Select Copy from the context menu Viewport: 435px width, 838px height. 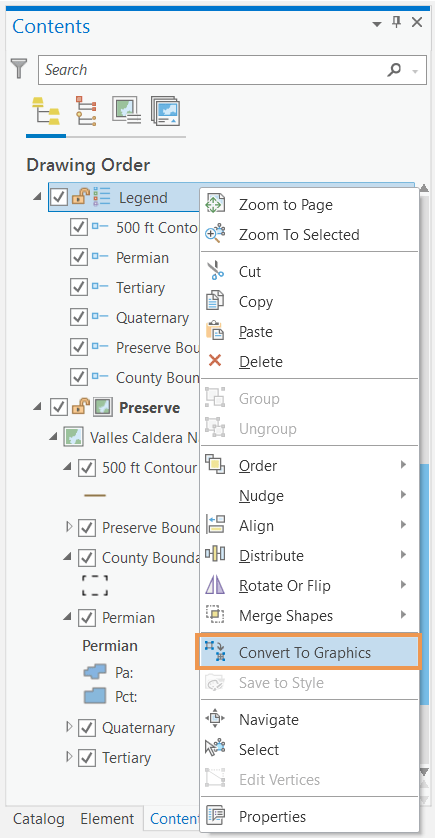click(x=309, y=301)
